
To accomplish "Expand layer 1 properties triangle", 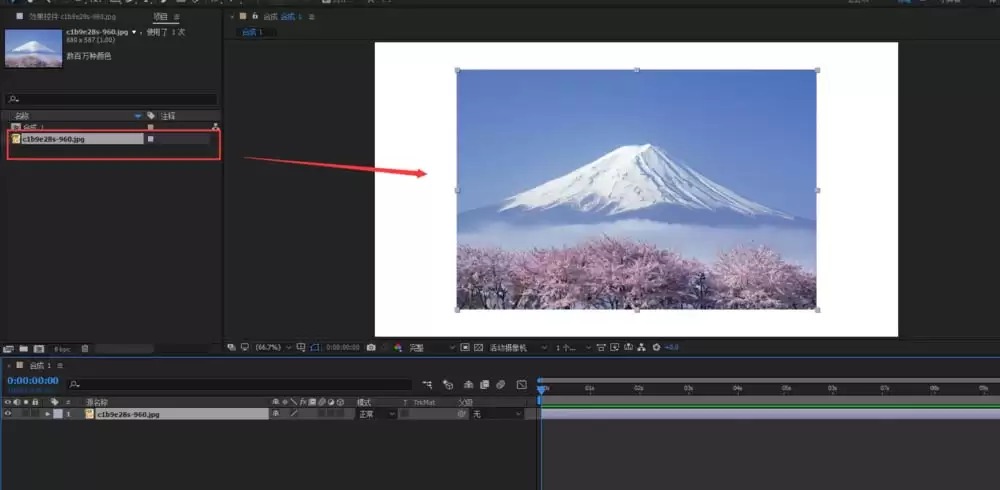I will pos(48,414).
